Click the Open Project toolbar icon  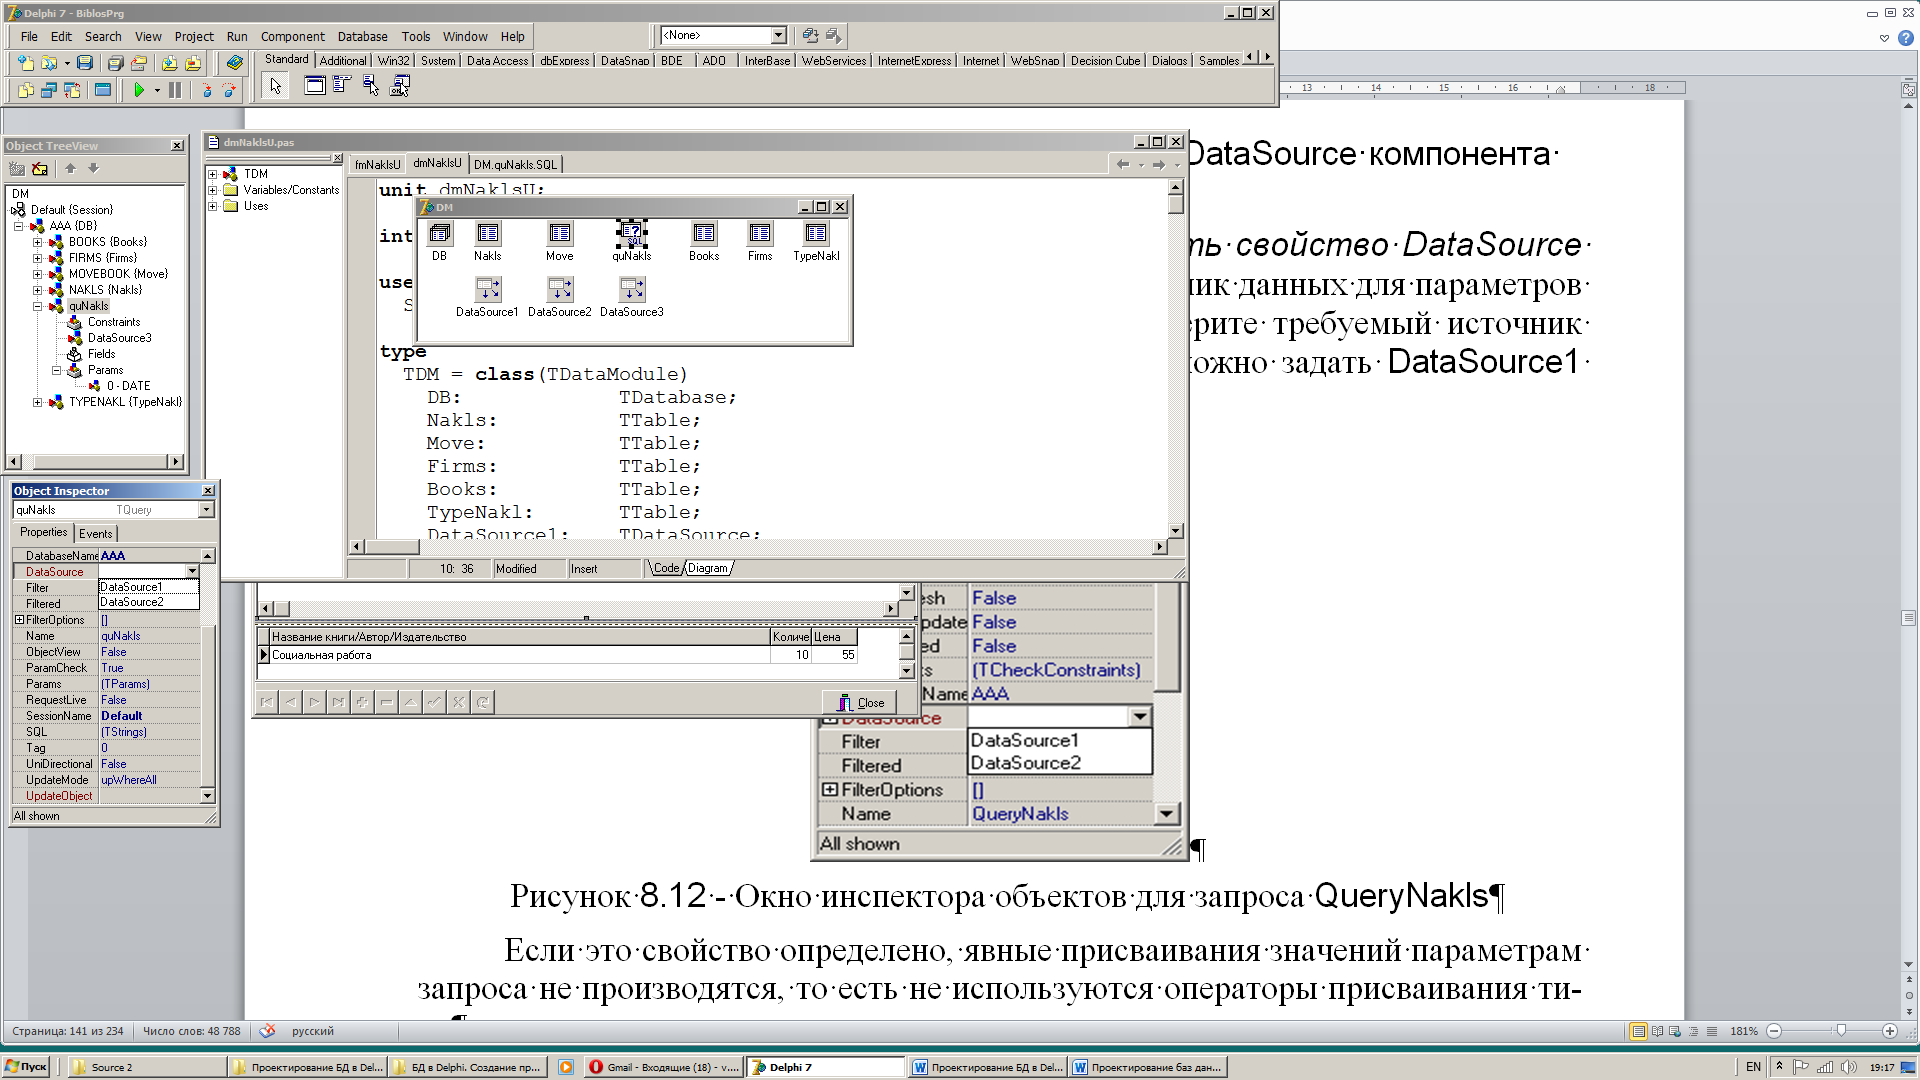139,63
